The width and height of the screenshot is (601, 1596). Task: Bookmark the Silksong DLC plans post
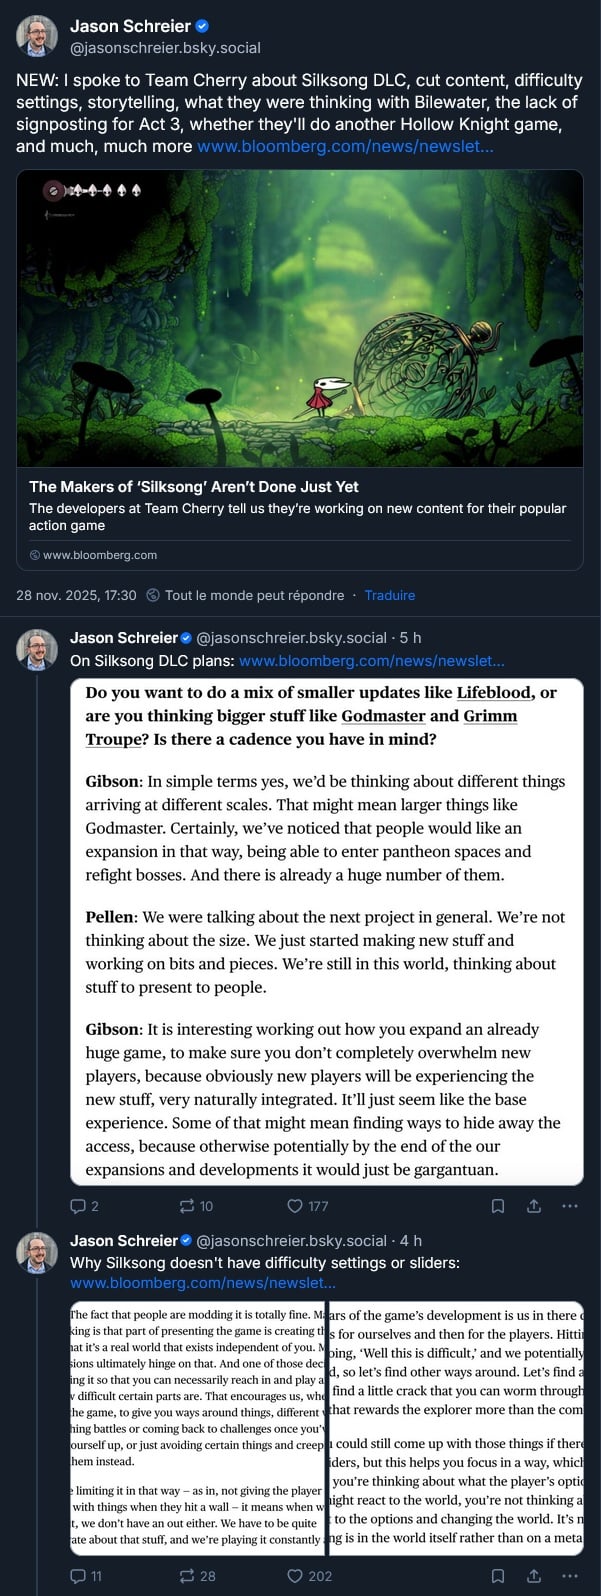point(498,1206)
